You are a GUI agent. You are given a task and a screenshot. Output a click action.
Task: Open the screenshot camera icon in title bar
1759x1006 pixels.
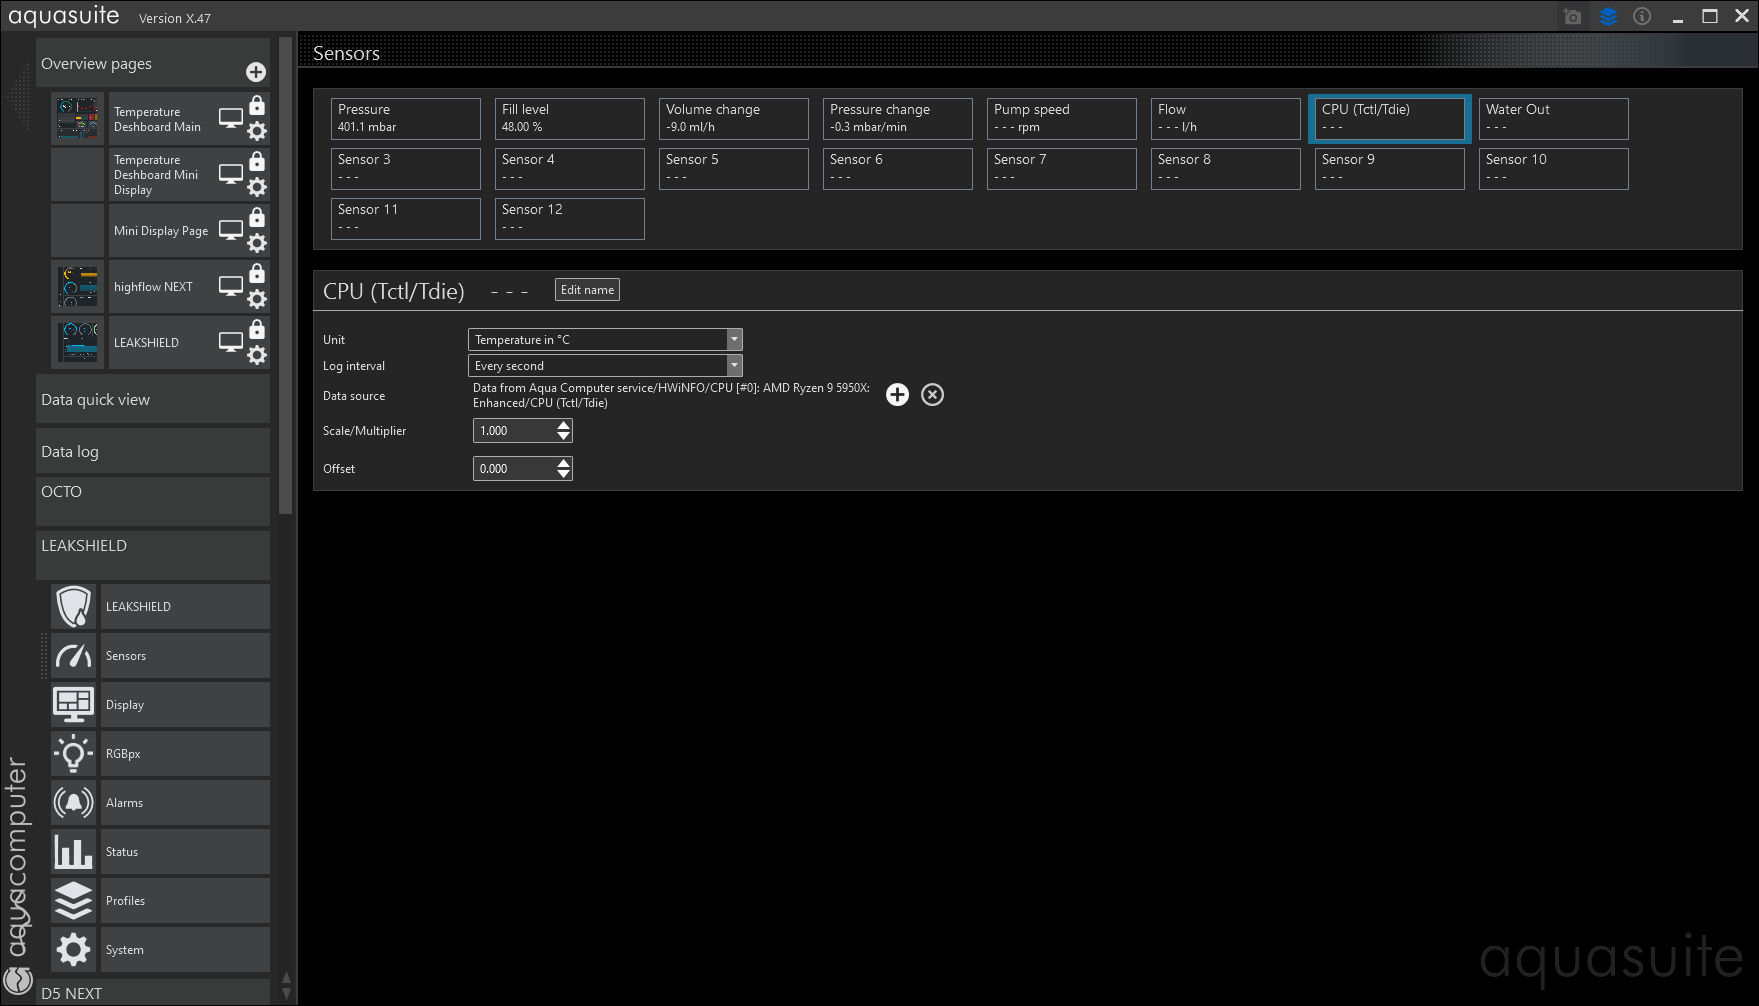point(1572,17)
